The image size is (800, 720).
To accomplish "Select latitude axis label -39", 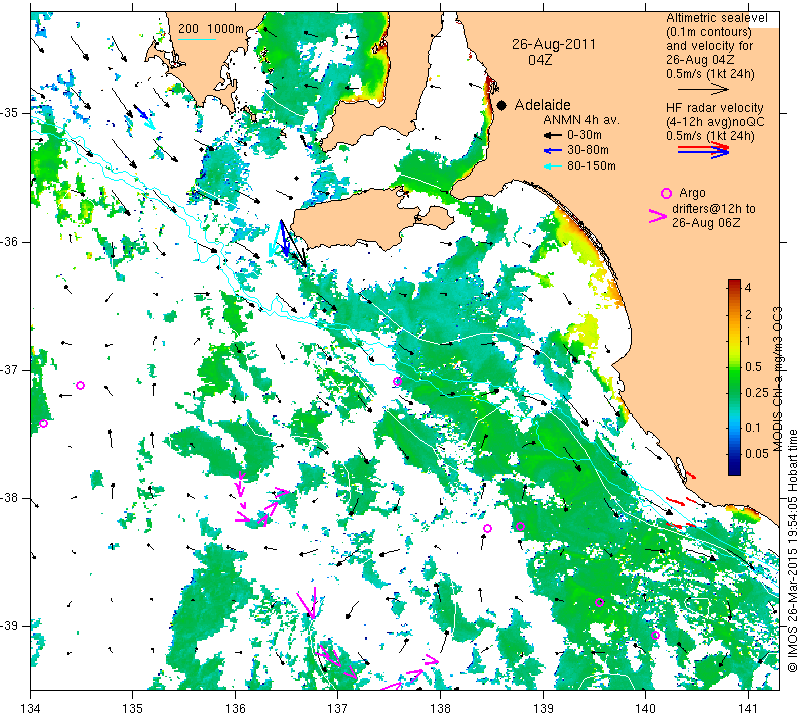I will 10,626.
